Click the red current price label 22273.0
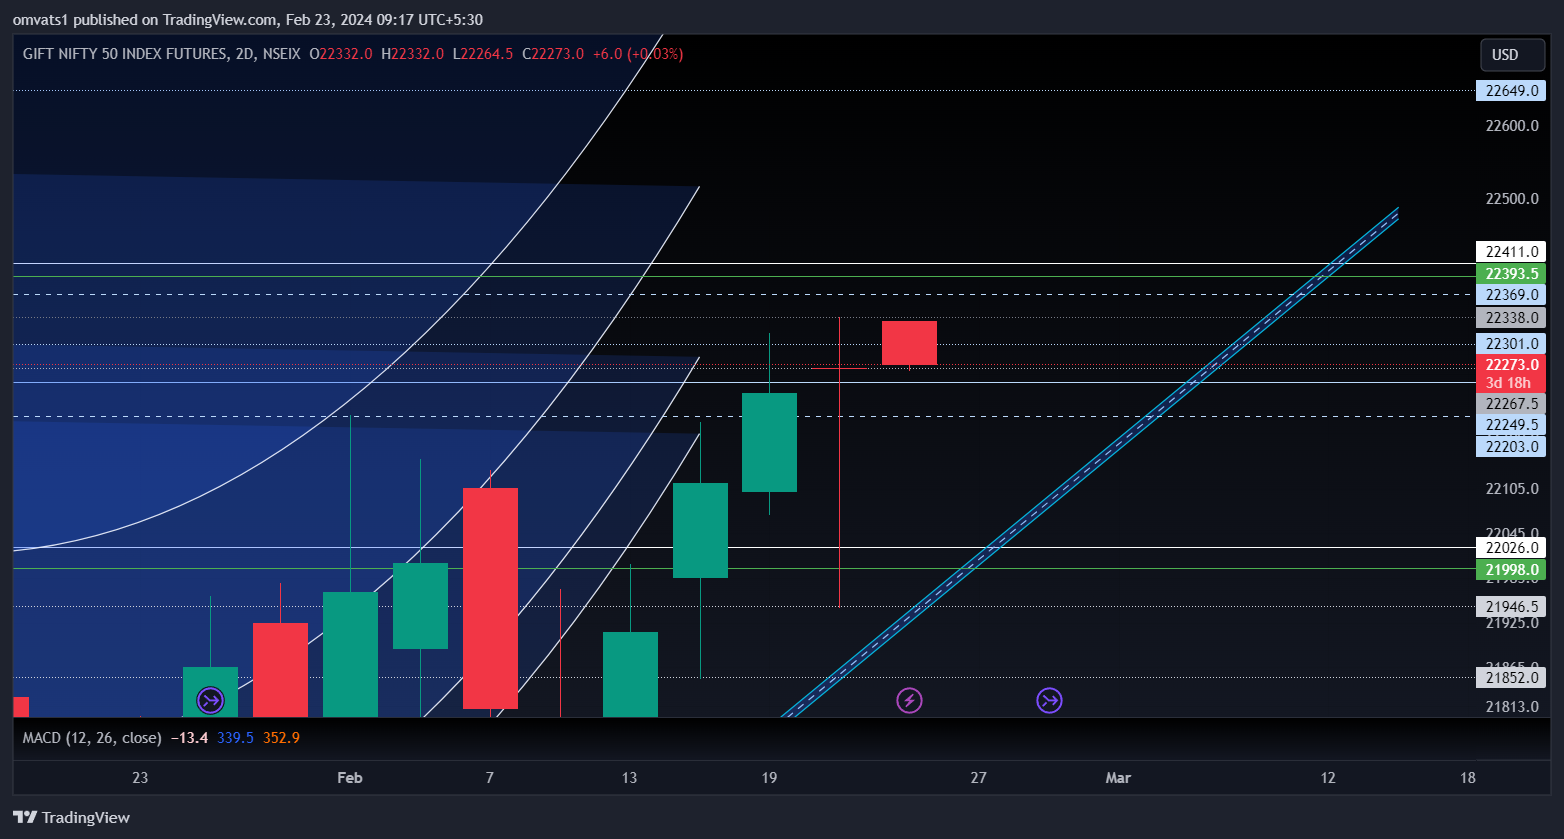Viewport: 1564px width, 839px height. [x=1511, y=365]
